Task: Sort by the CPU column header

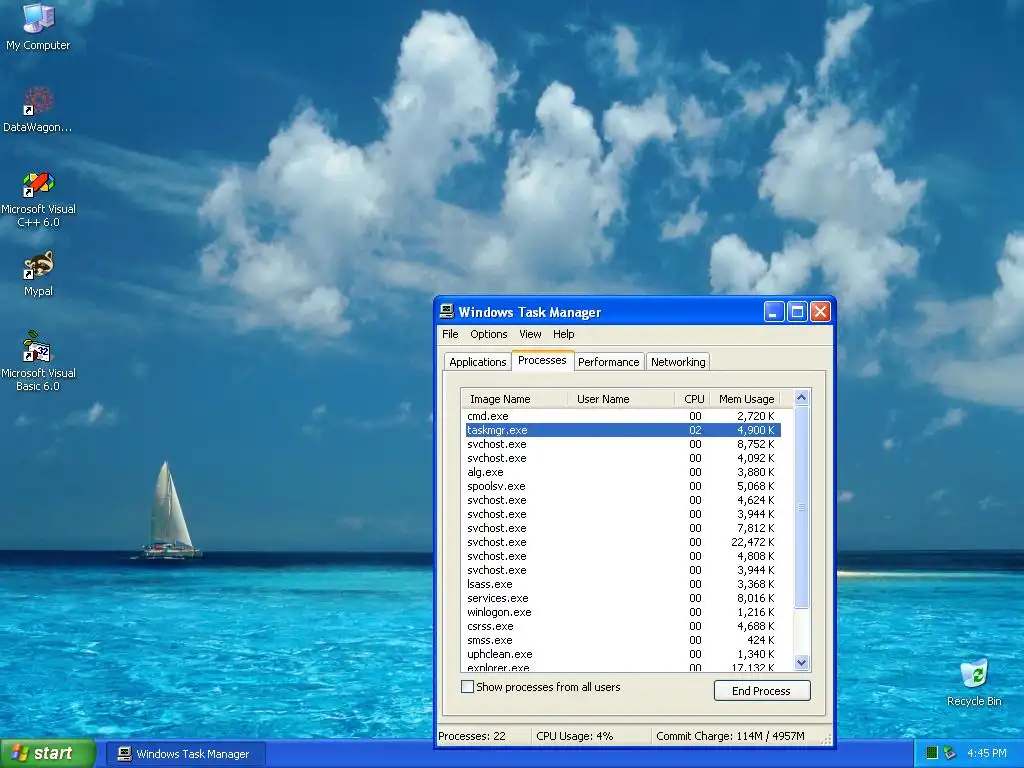Action: pyautogui.click(x=692, y=398)
